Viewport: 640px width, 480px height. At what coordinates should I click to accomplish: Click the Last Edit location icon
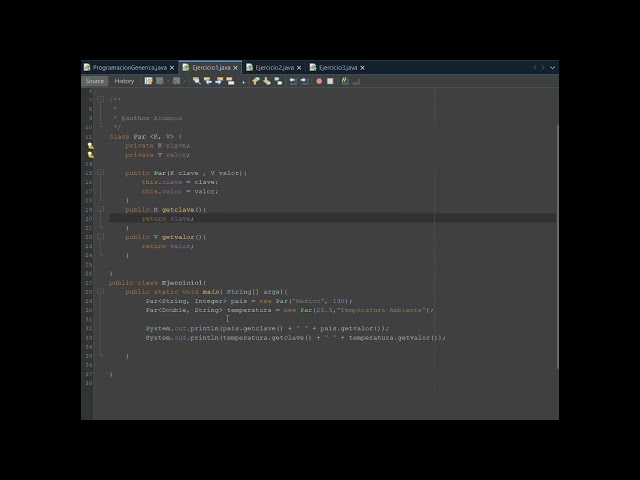[x=149, y=81]
